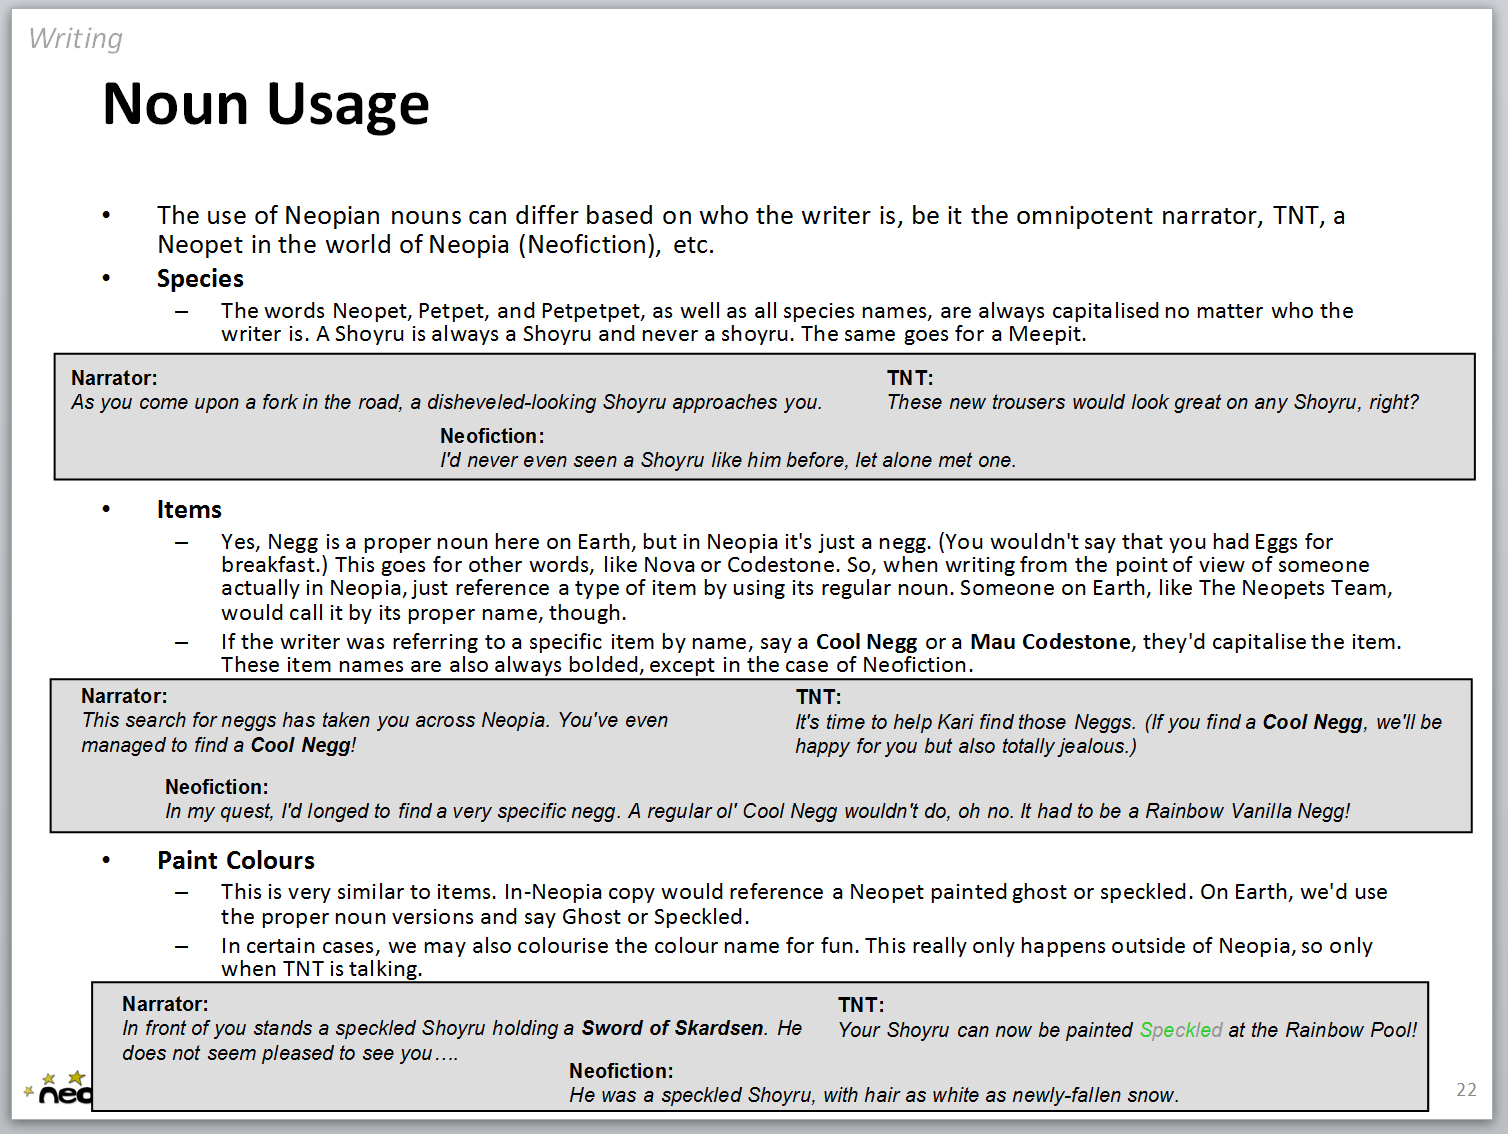Image resolution: width=1508 pixels, height=1134 pixels.
Task: Click the "TNT:" label in the Items example box
Action: pyautogui.click(x=818, y=697)
